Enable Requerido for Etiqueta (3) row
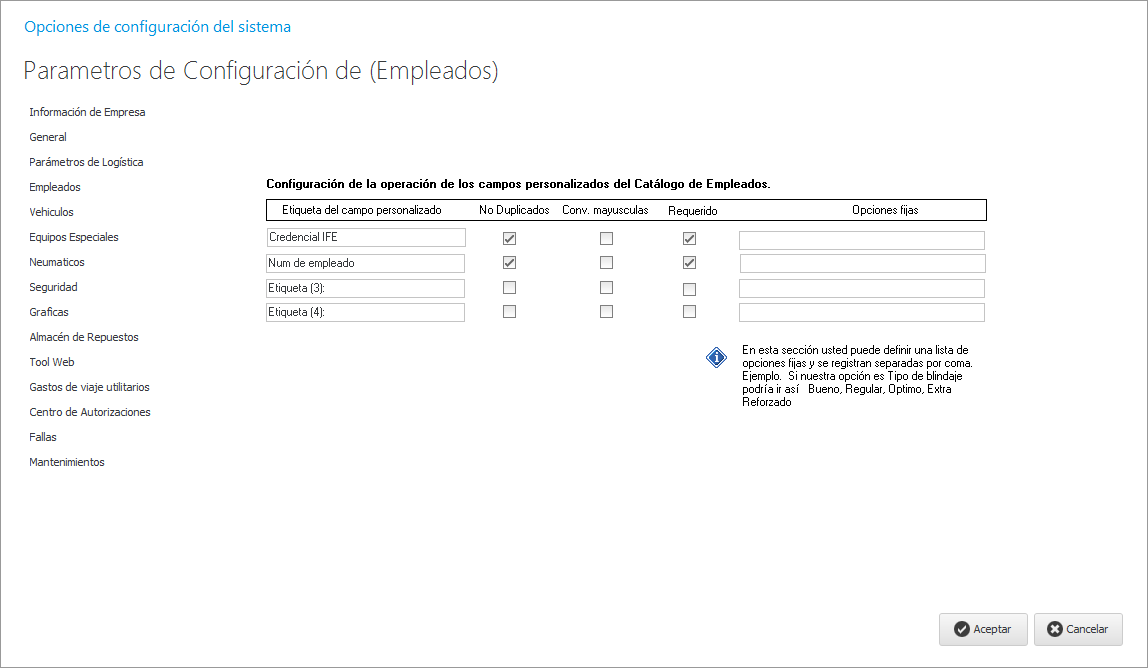Screen dimensions: 1148x668 (689, 289)
